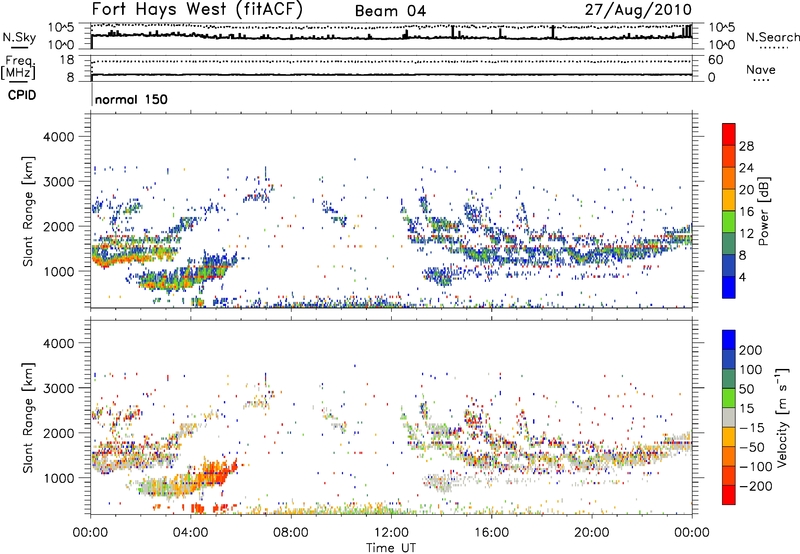Click the '12' label on the power colorbar

point(746,234)
